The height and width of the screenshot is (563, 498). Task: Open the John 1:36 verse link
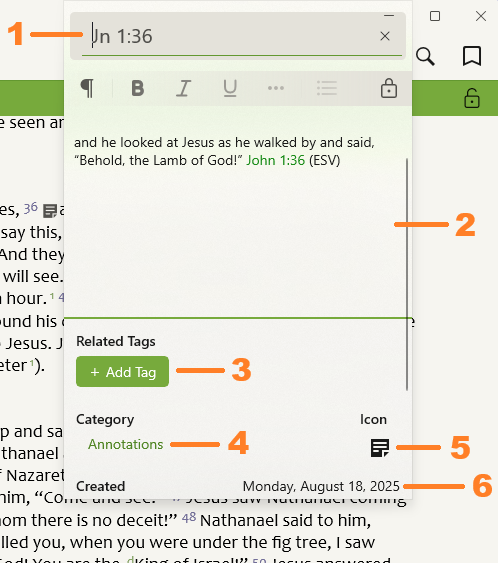(x=275, y=160)
